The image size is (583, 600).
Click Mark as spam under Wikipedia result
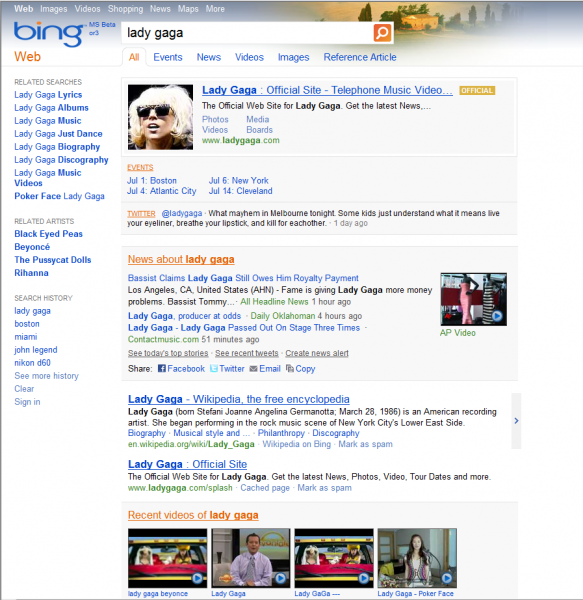click(365, 444)
